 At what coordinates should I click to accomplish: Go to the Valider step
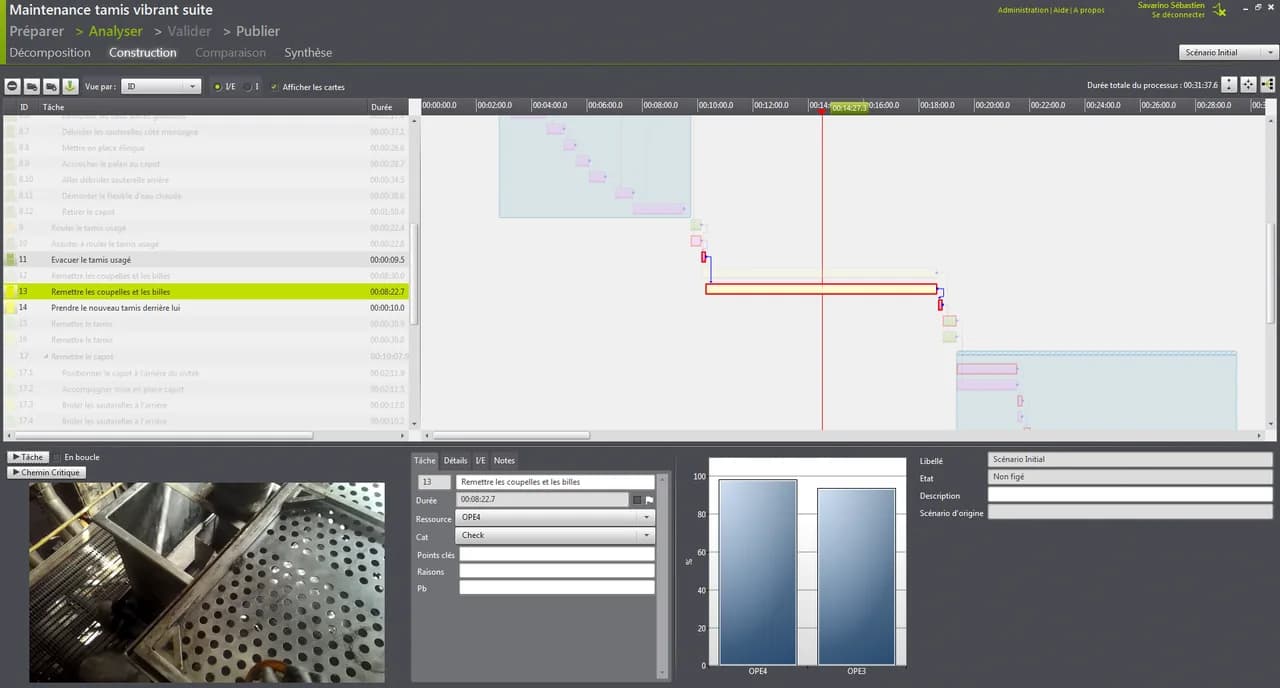189,31
